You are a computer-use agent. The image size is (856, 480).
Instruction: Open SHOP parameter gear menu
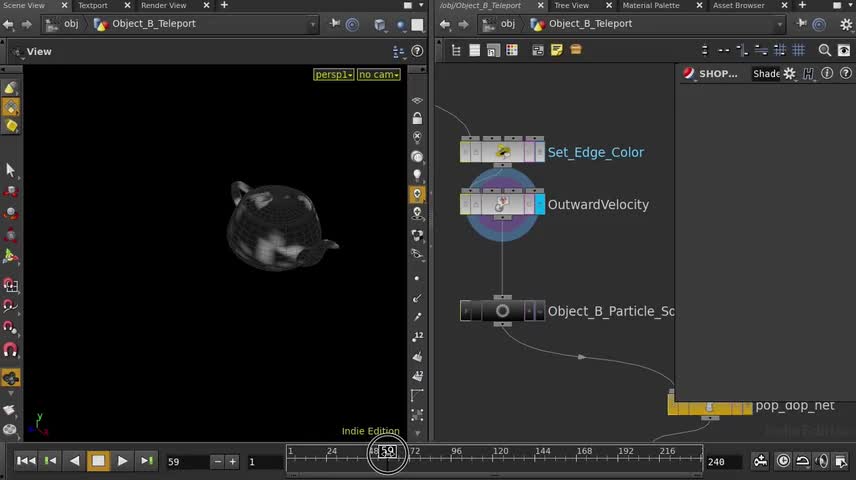pos(789,73)
